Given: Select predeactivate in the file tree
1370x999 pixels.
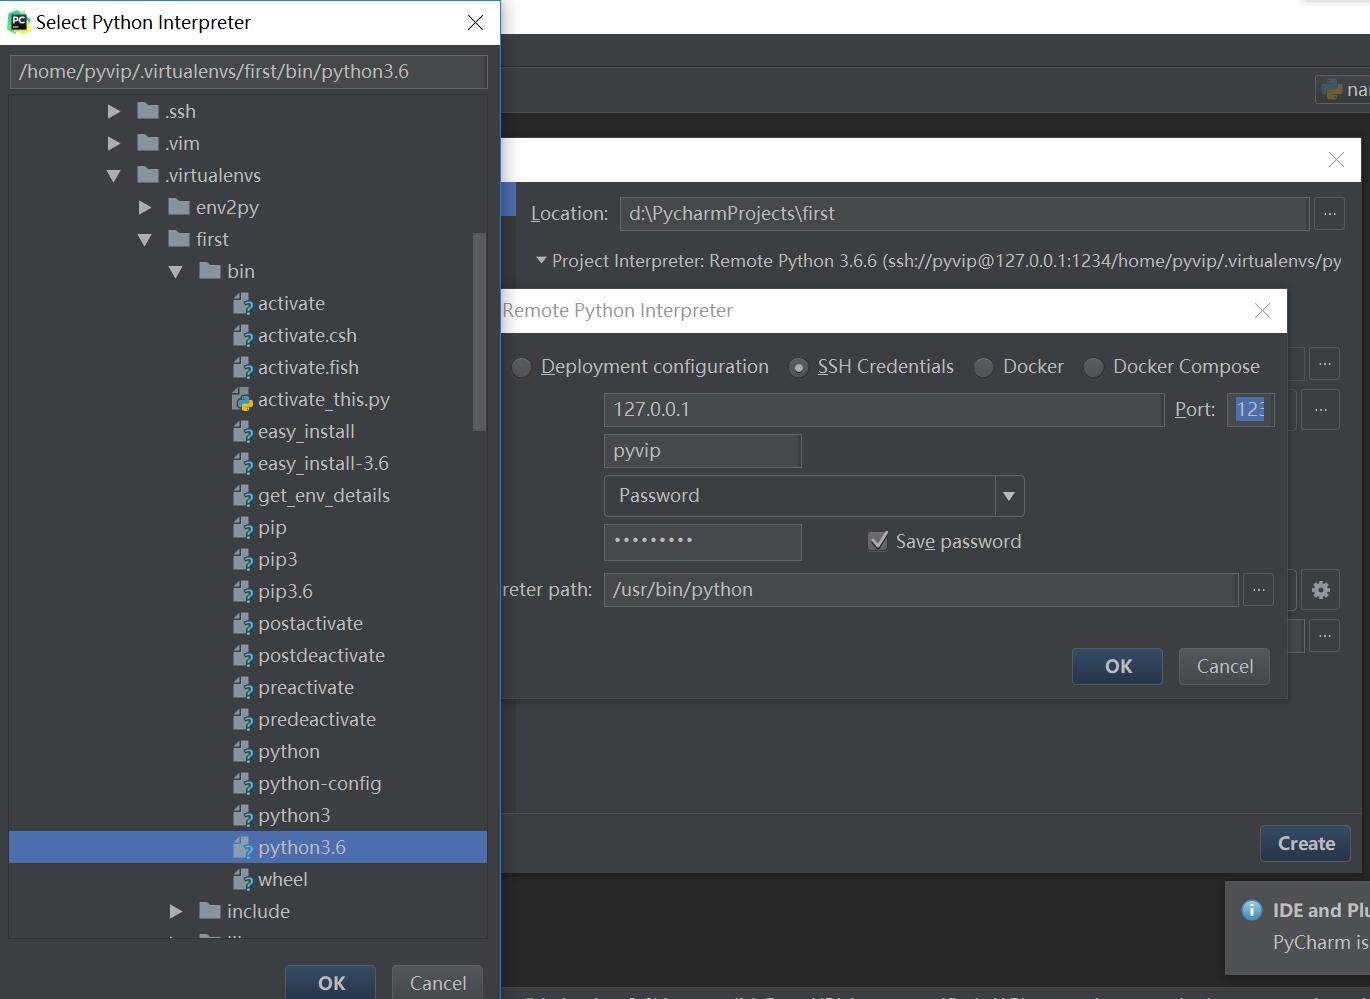Looking at the screenshot, I should 317,719.
